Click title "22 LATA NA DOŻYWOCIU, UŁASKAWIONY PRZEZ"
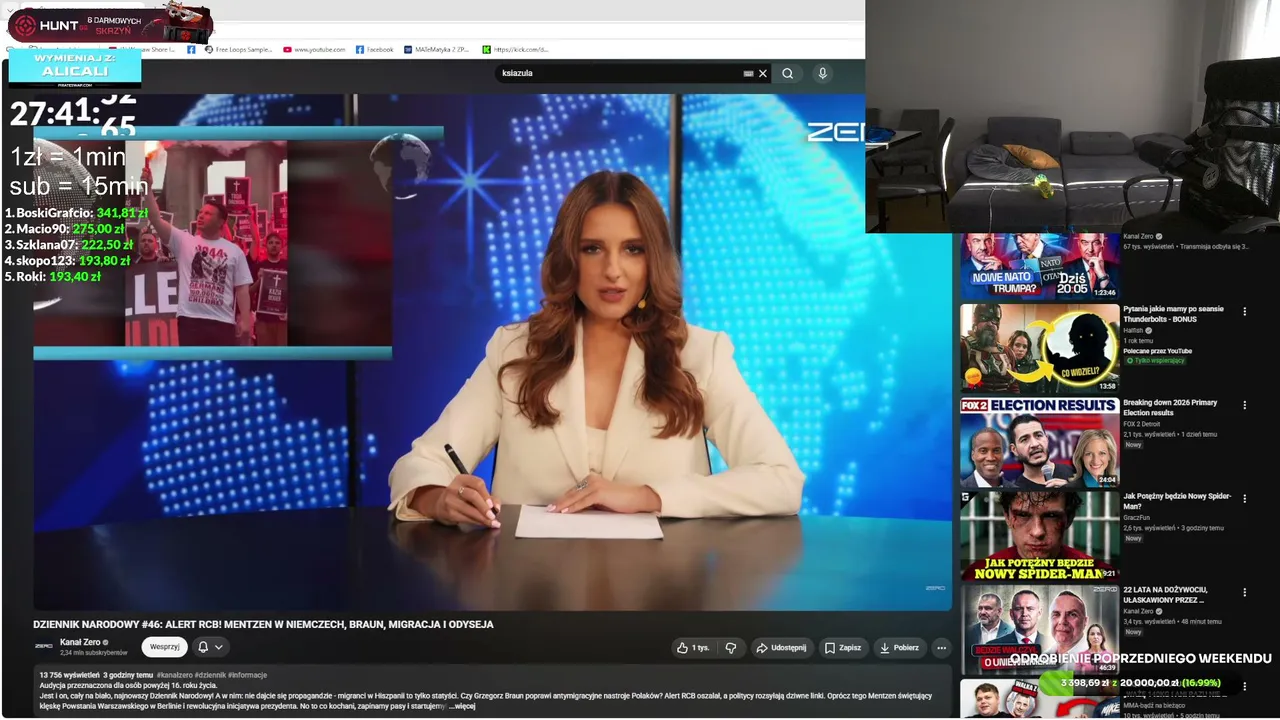 (1165, 595)
